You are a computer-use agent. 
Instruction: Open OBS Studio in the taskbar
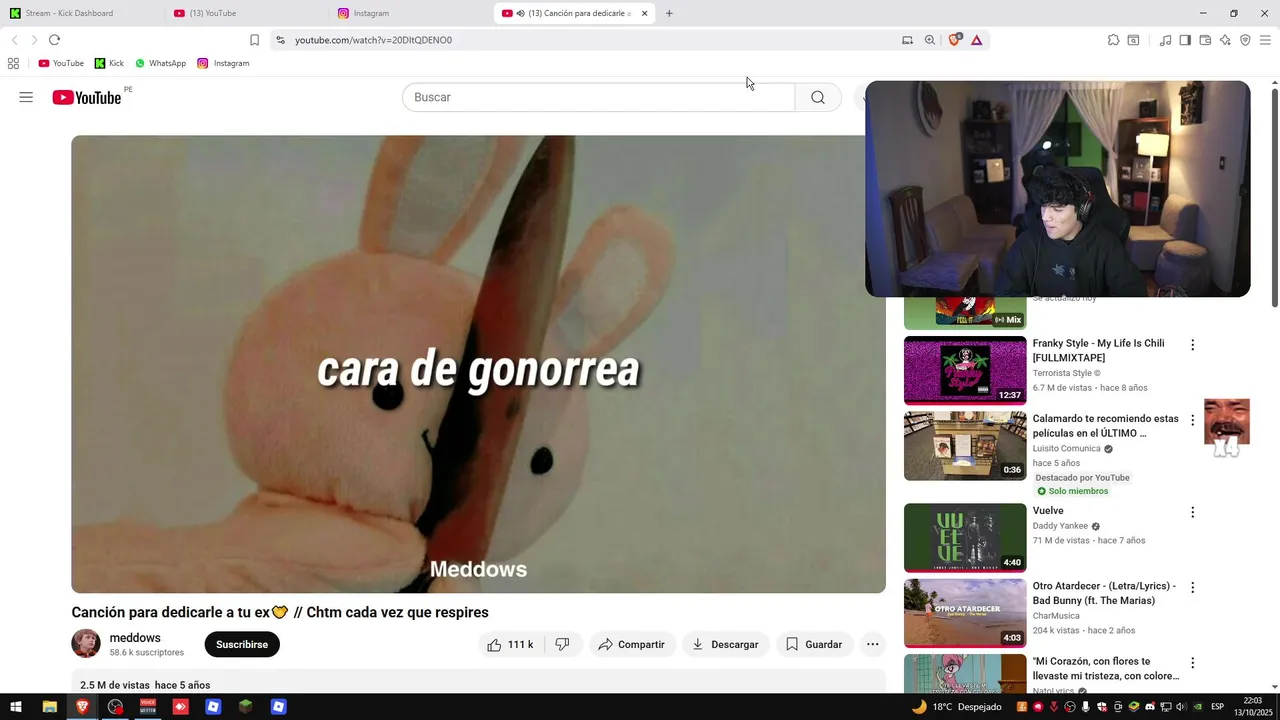pos(115,707)
